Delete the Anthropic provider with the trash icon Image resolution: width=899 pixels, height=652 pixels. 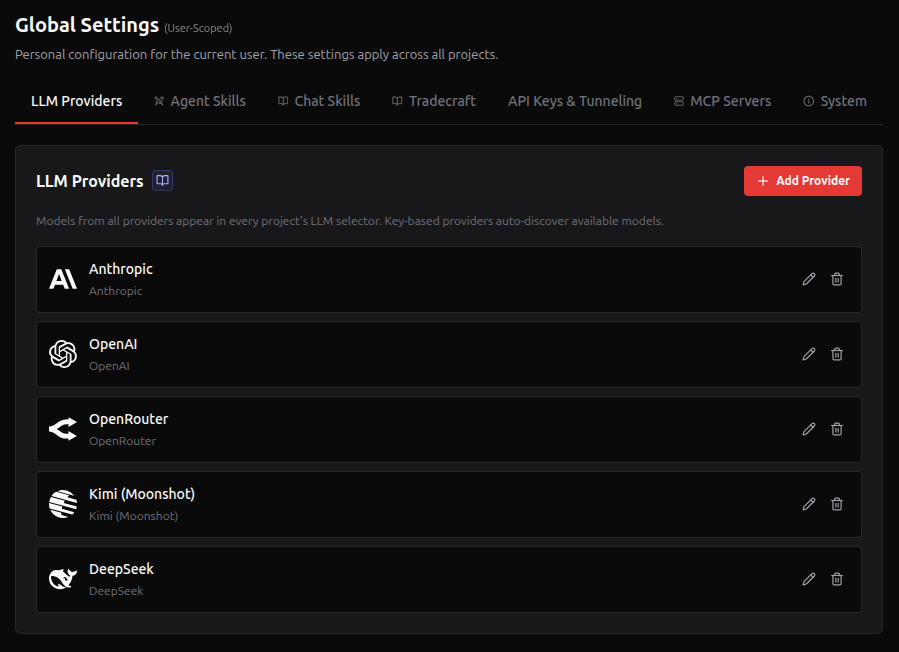tap(837, 279)
